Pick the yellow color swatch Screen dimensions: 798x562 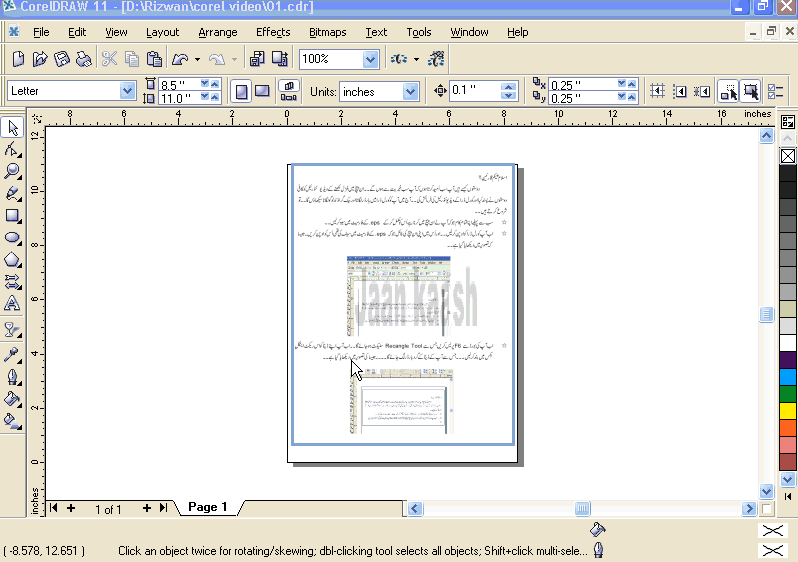788,410
